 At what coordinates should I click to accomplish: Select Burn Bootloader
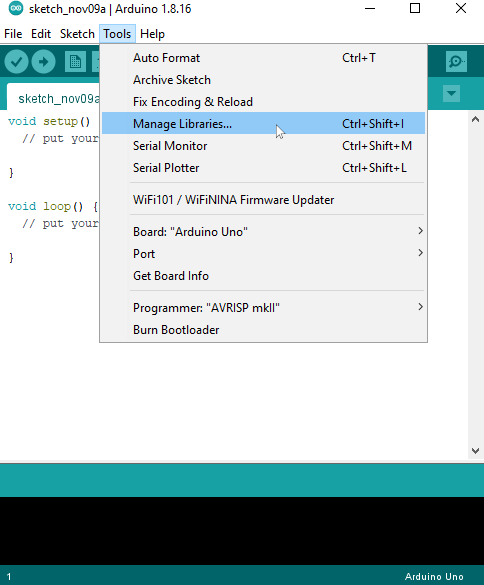(x=263, y=330)
